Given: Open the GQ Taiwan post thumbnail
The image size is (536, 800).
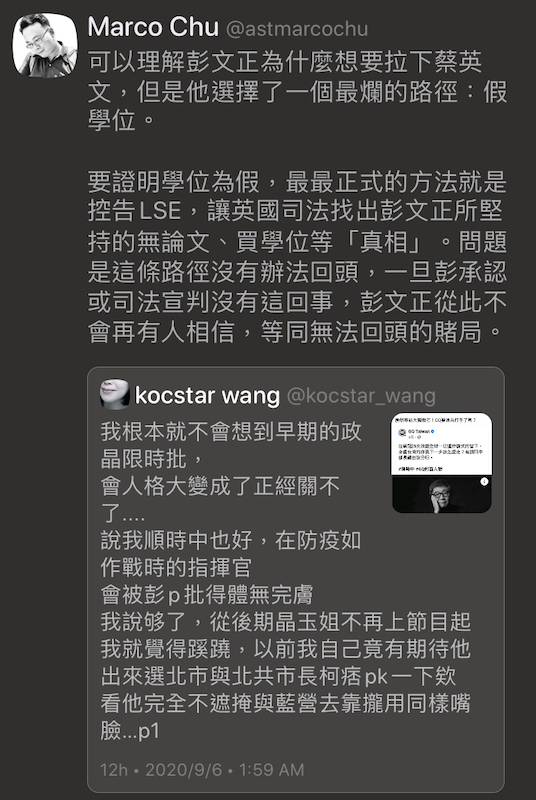Looking at the screenshot, I should (x=442, y=462).
